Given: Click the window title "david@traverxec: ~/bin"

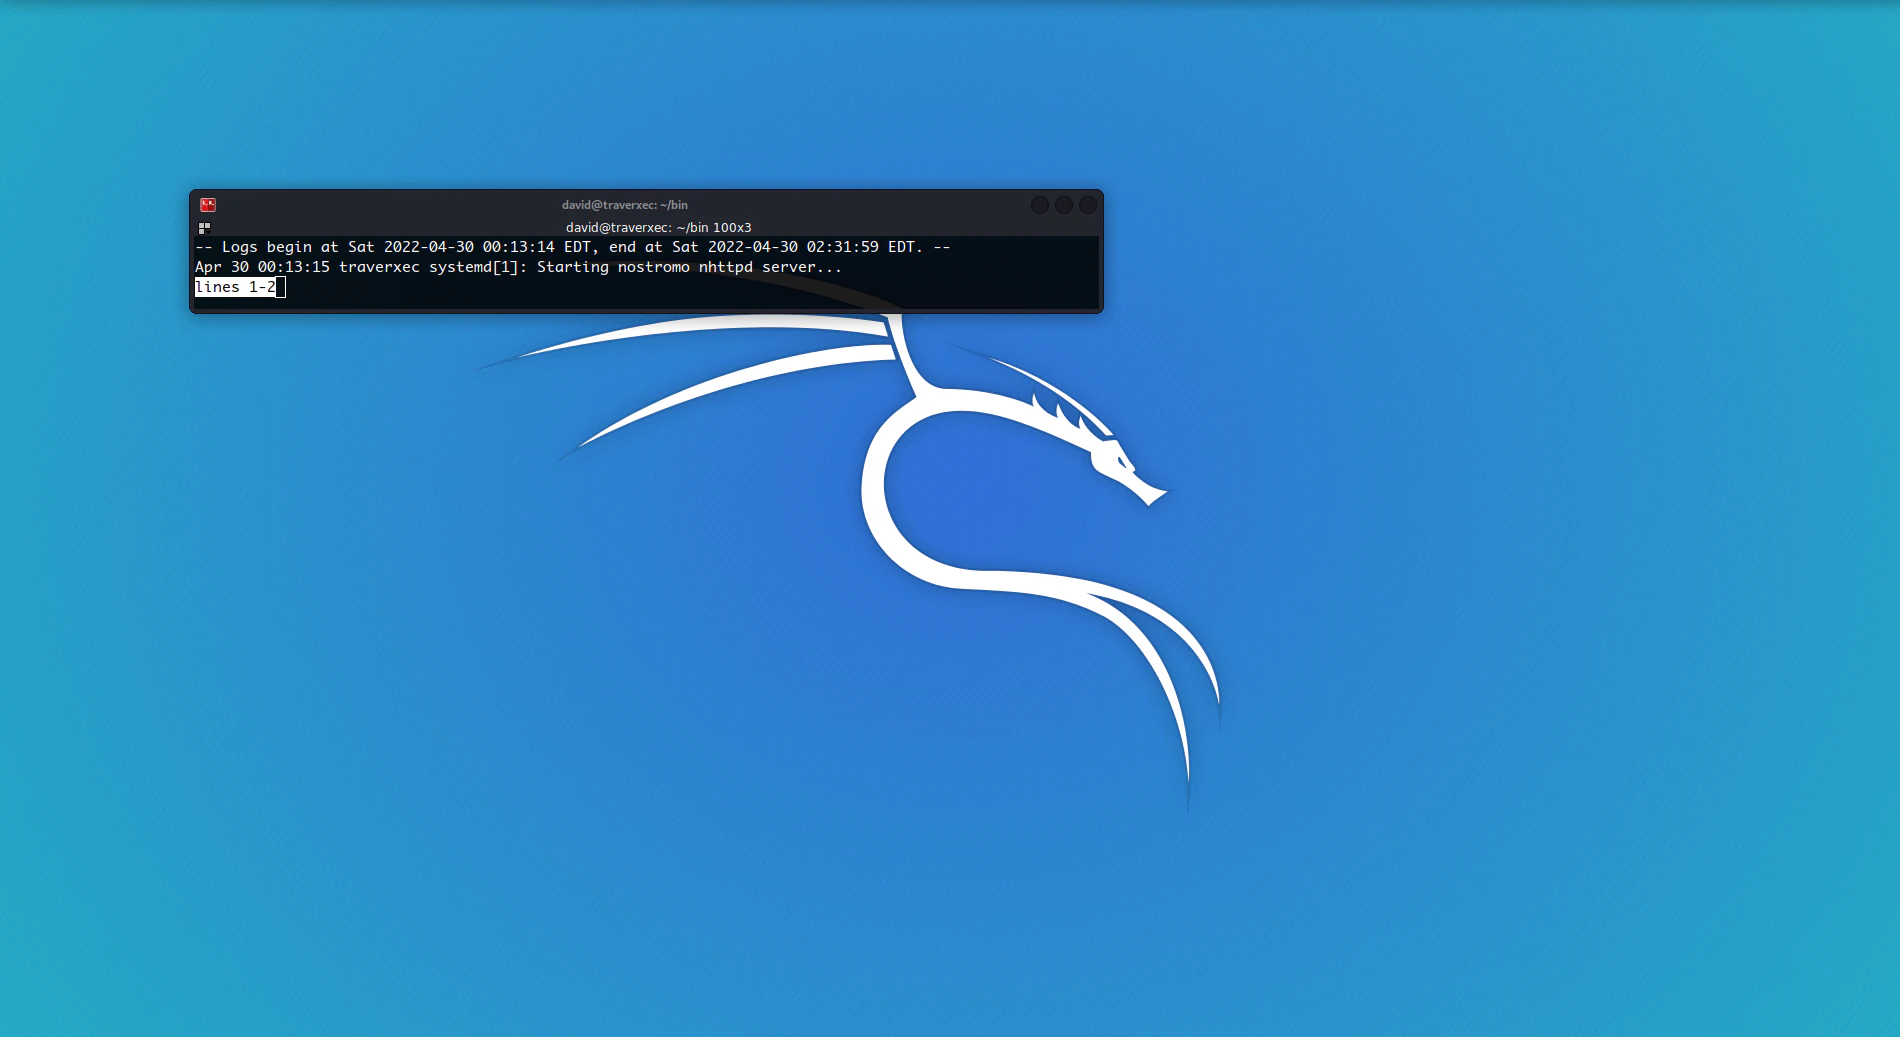Looking at the screenshot, I should [x=625, y=205].
